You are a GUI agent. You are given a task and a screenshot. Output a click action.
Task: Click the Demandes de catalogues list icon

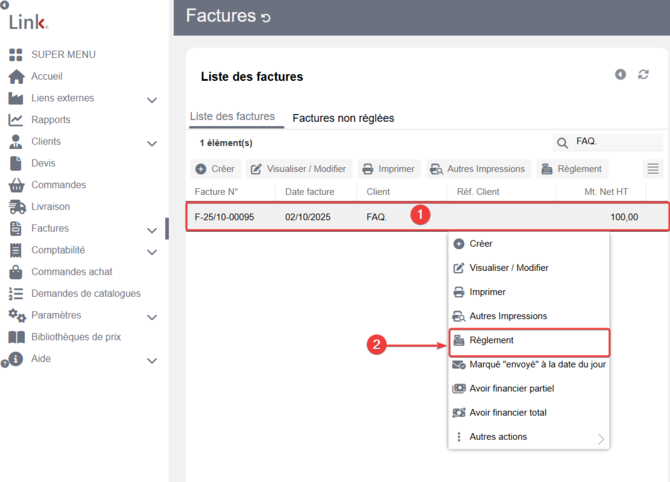pos(16,294)
